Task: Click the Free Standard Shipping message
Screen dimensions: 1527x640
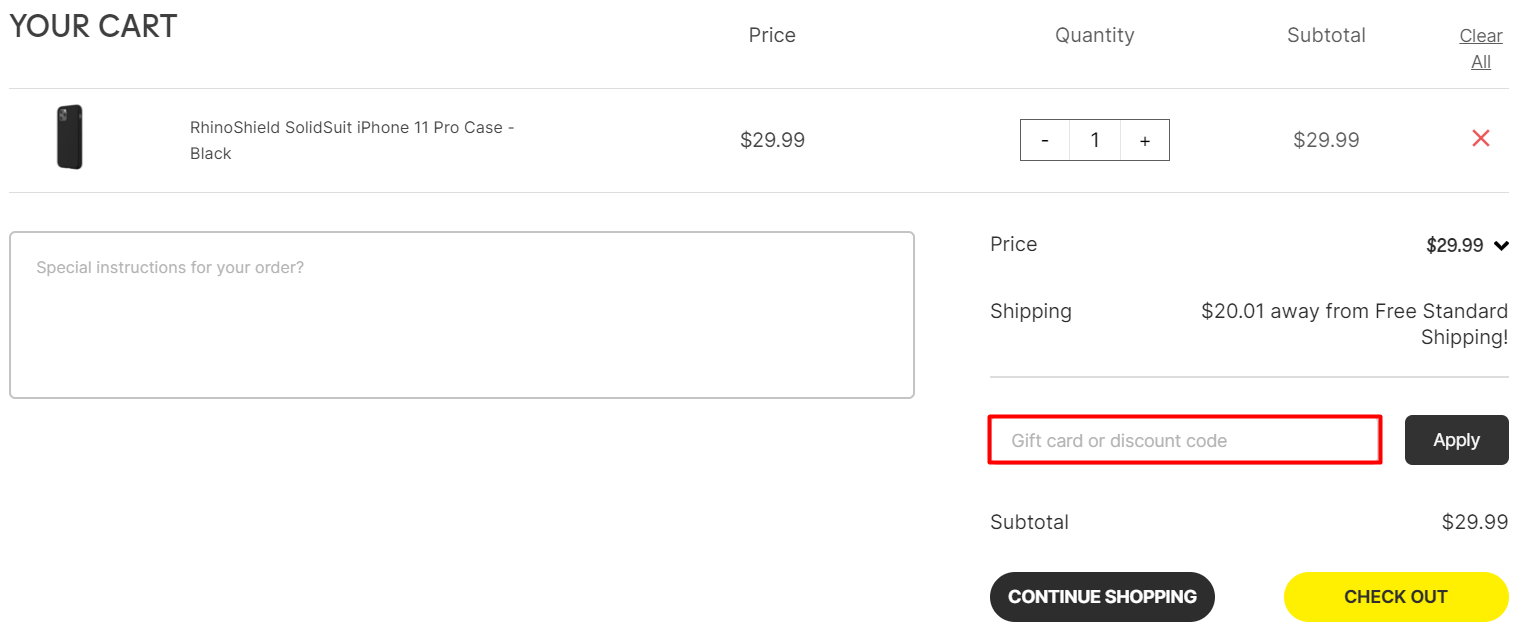Action: pyautogui.click(x=1354, y=324)
